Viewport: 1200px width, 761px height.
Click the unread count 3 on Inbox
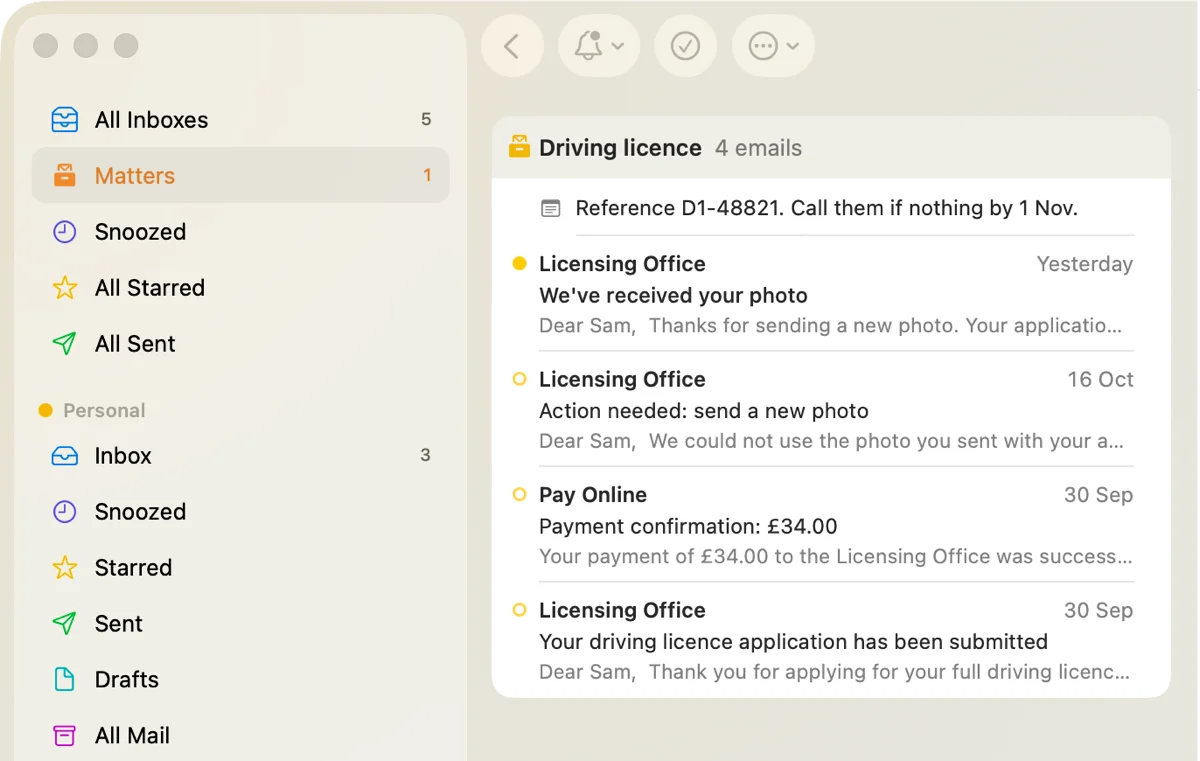425,456
